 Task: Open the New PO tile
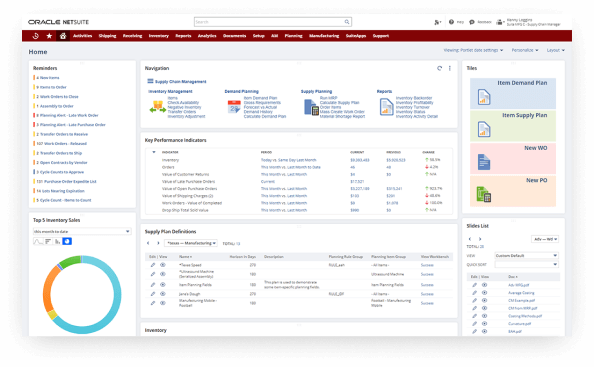coord(513,191)
